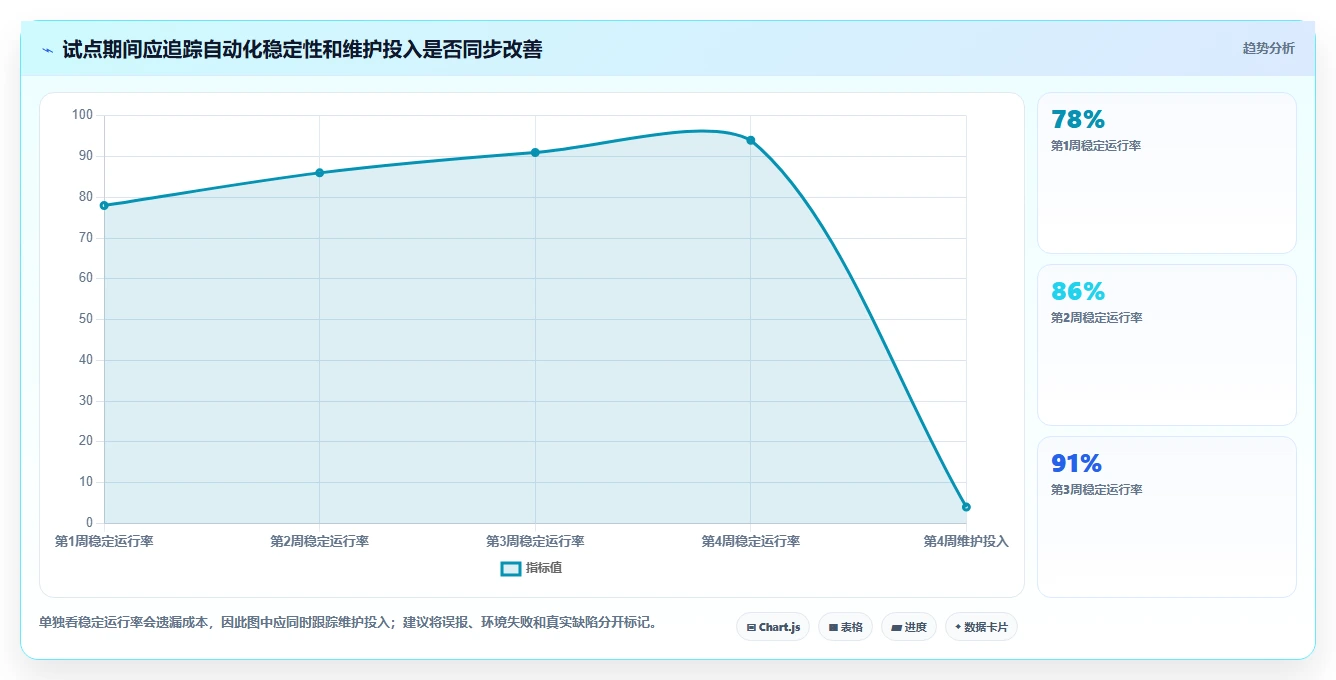Click y-axis value 100

point(83,115)
